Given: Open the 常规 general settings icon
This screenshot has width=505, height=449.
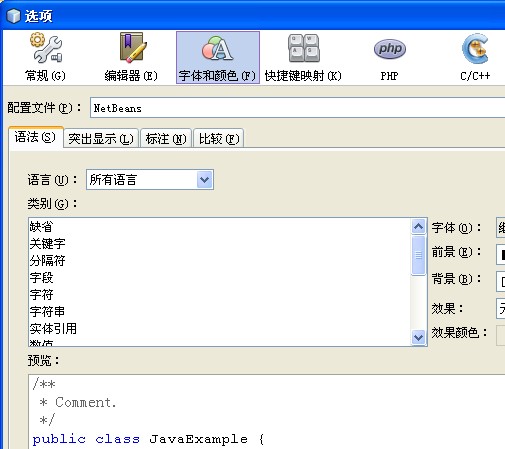Looking at the screenshot, I should click(x=46, y=57).
